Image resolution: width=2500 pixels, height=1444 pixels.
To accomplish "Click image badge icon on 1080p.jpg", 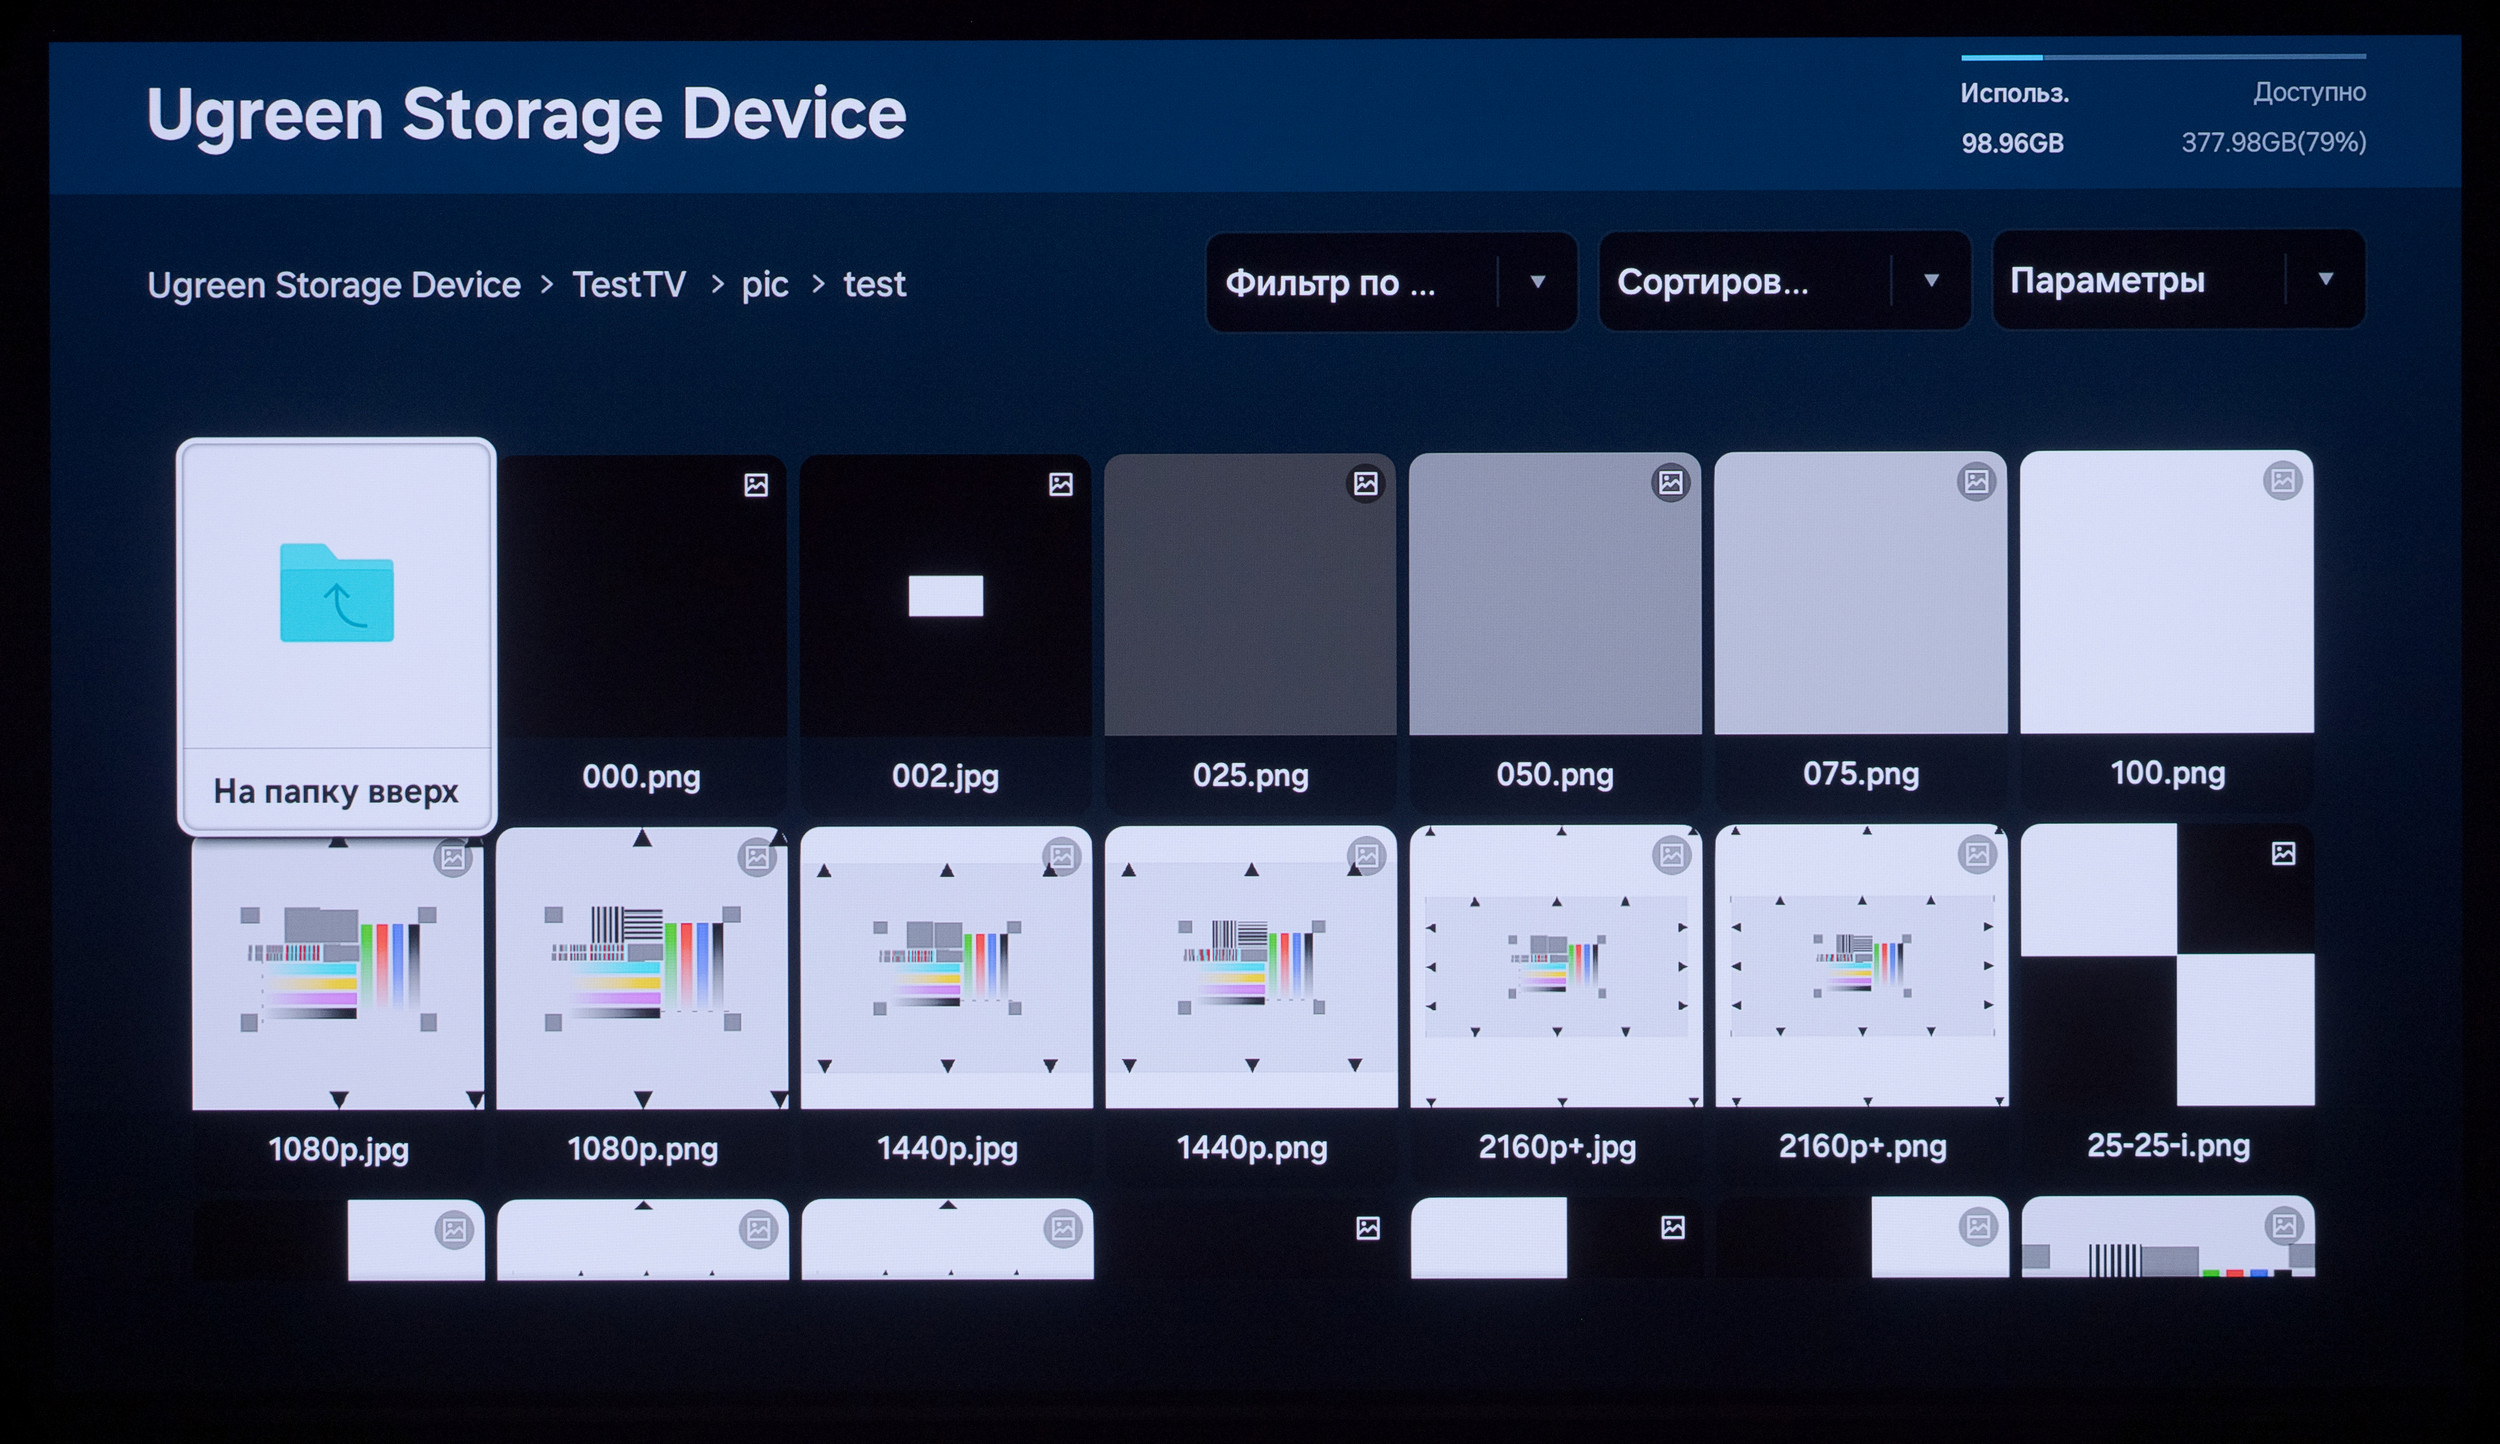I will pos(453,858).
